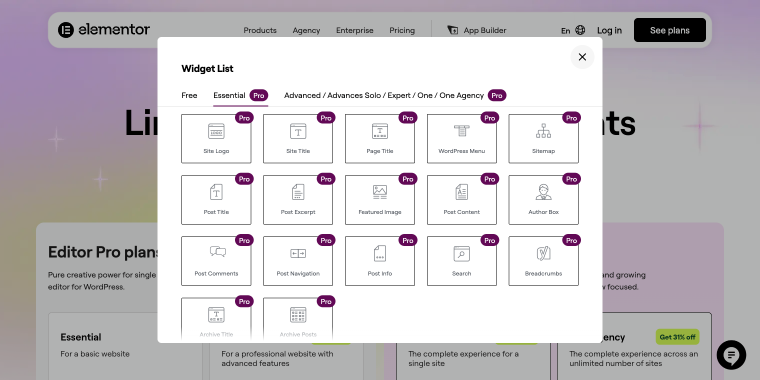Click the "Essential" plan heading in background
Screen dimensions: 760x380
(81, 337)
